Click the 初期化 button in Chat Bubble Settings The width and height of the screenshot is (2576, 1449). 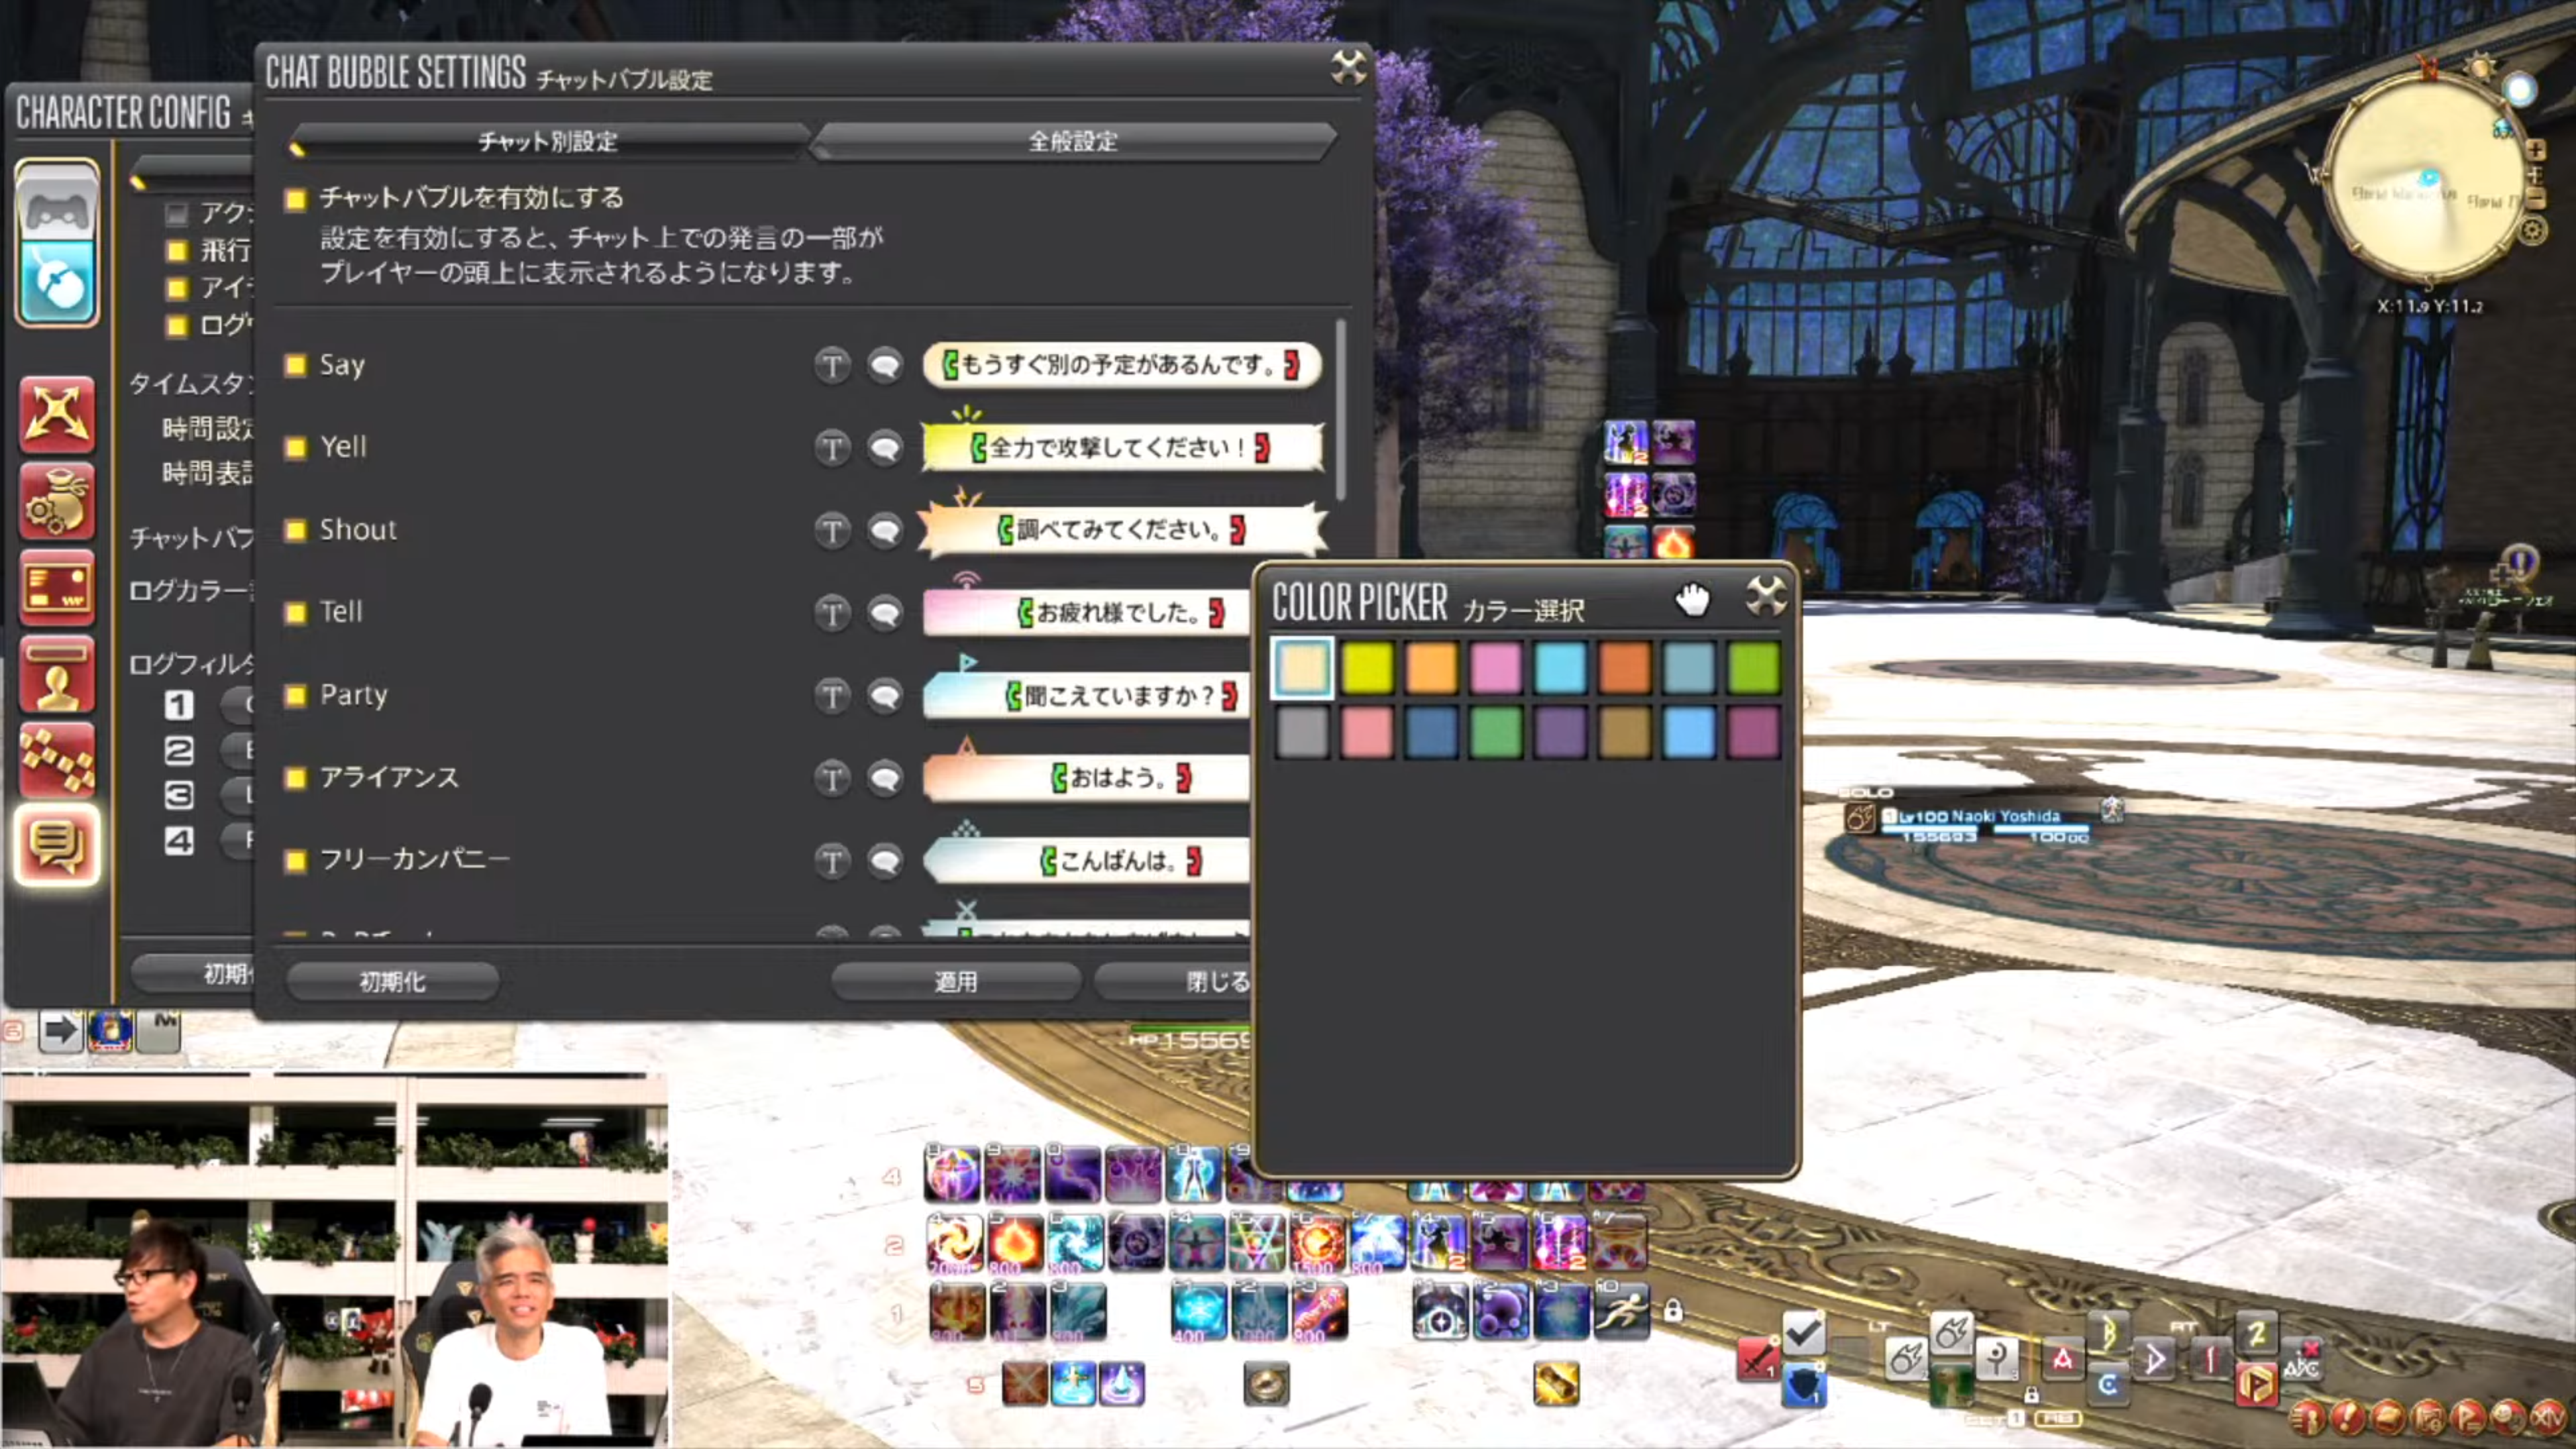pos(392,982)
